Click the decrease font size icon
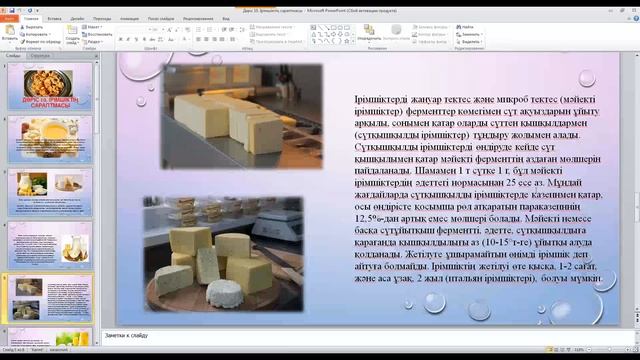 (x=177, y=29)
